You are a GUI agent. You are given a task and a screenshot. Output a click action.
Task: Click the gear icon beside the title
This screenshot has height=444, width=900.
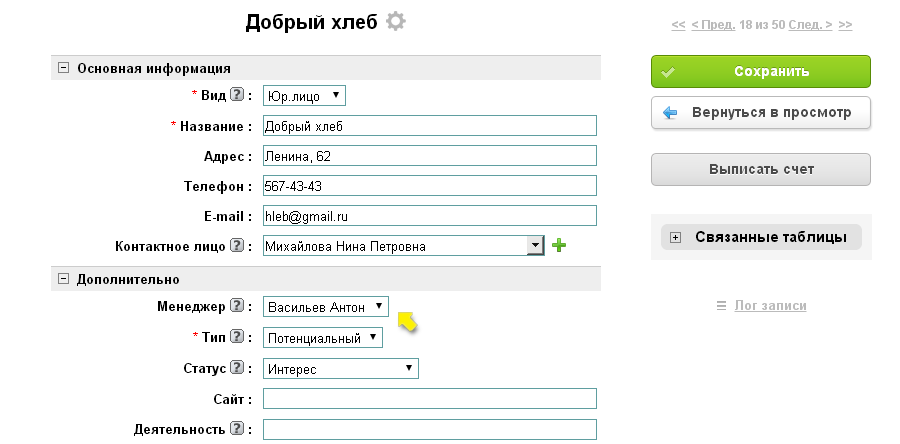(397, 22)
